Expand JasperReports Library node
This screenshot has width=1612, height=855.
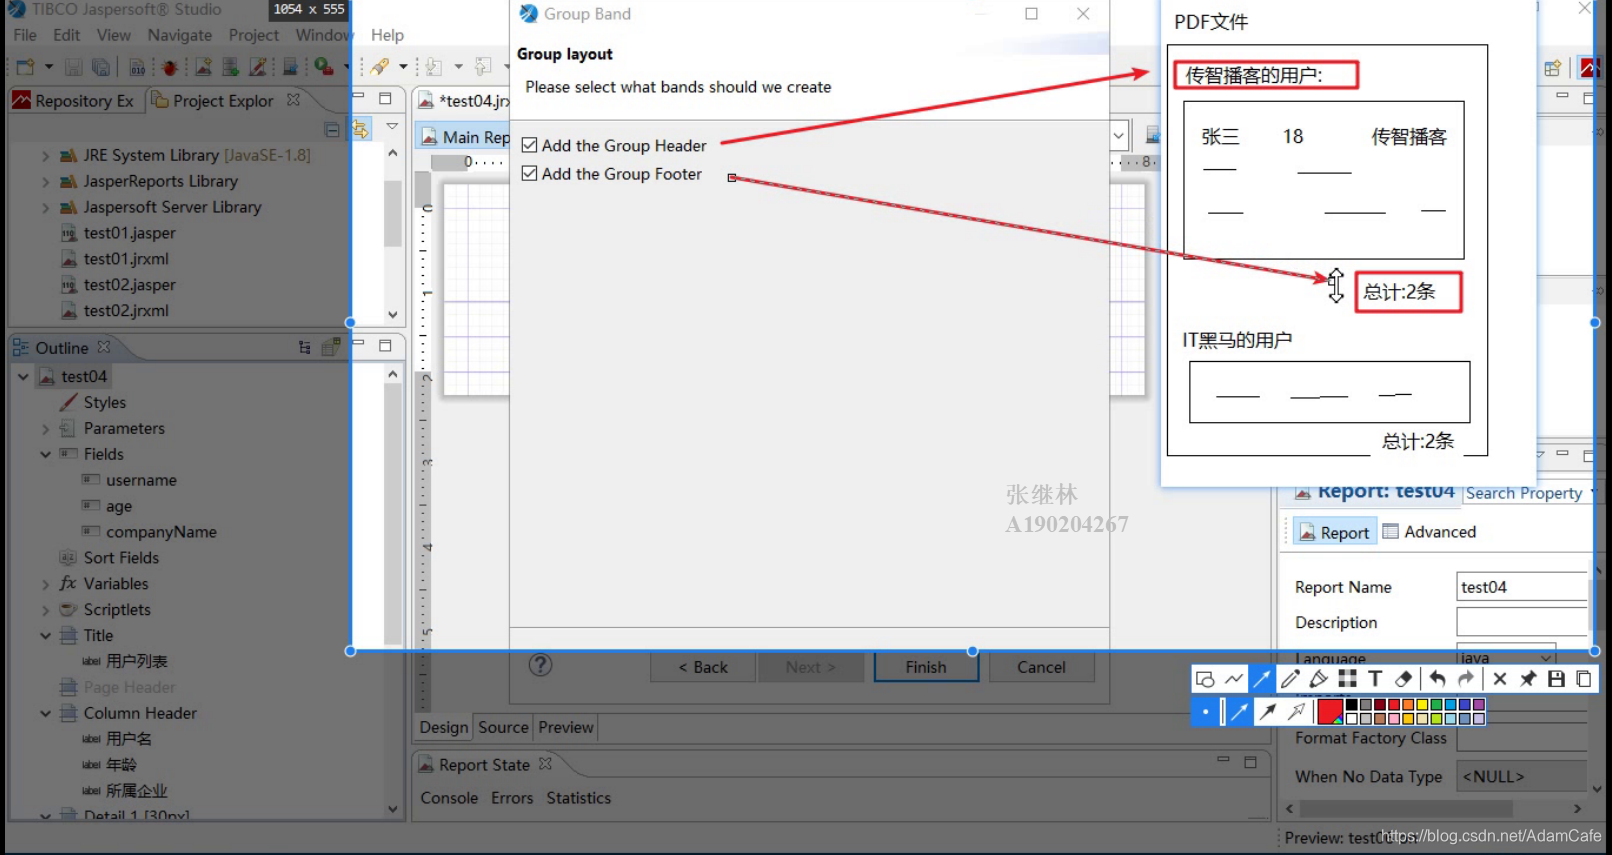coord(45,182)
